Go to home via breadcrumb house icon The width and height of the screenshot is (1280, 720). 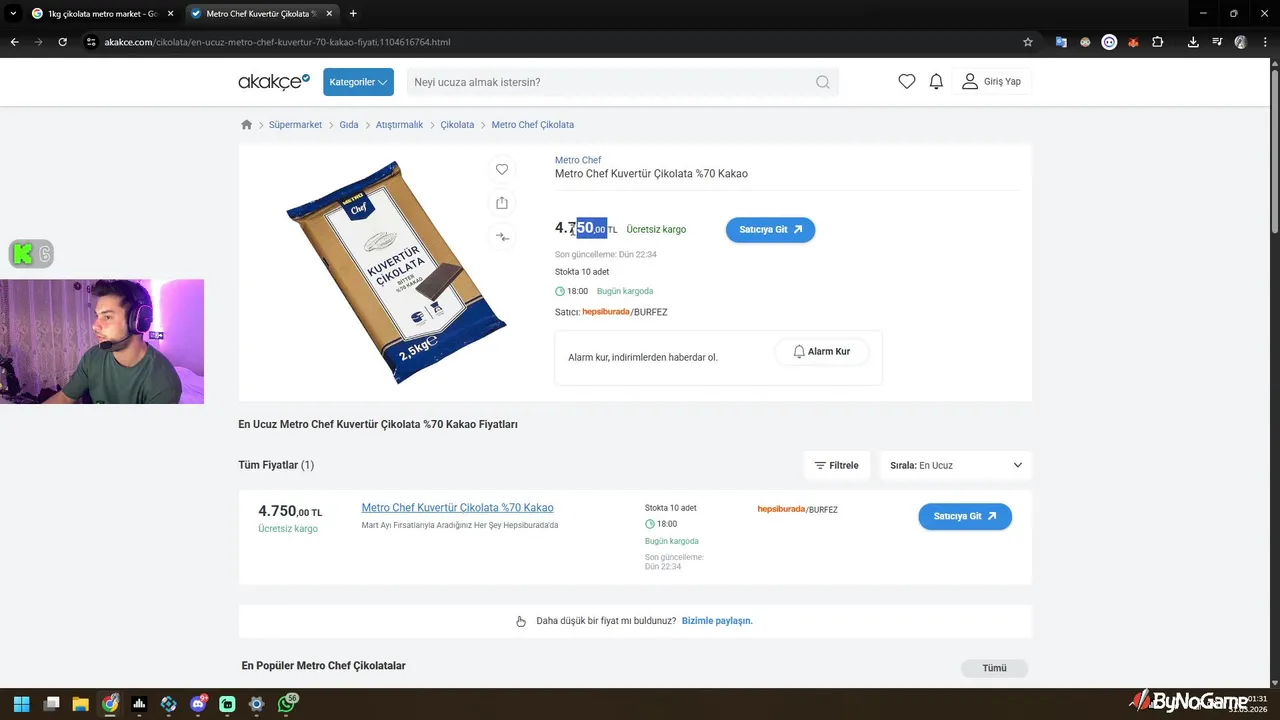(247, 125)
